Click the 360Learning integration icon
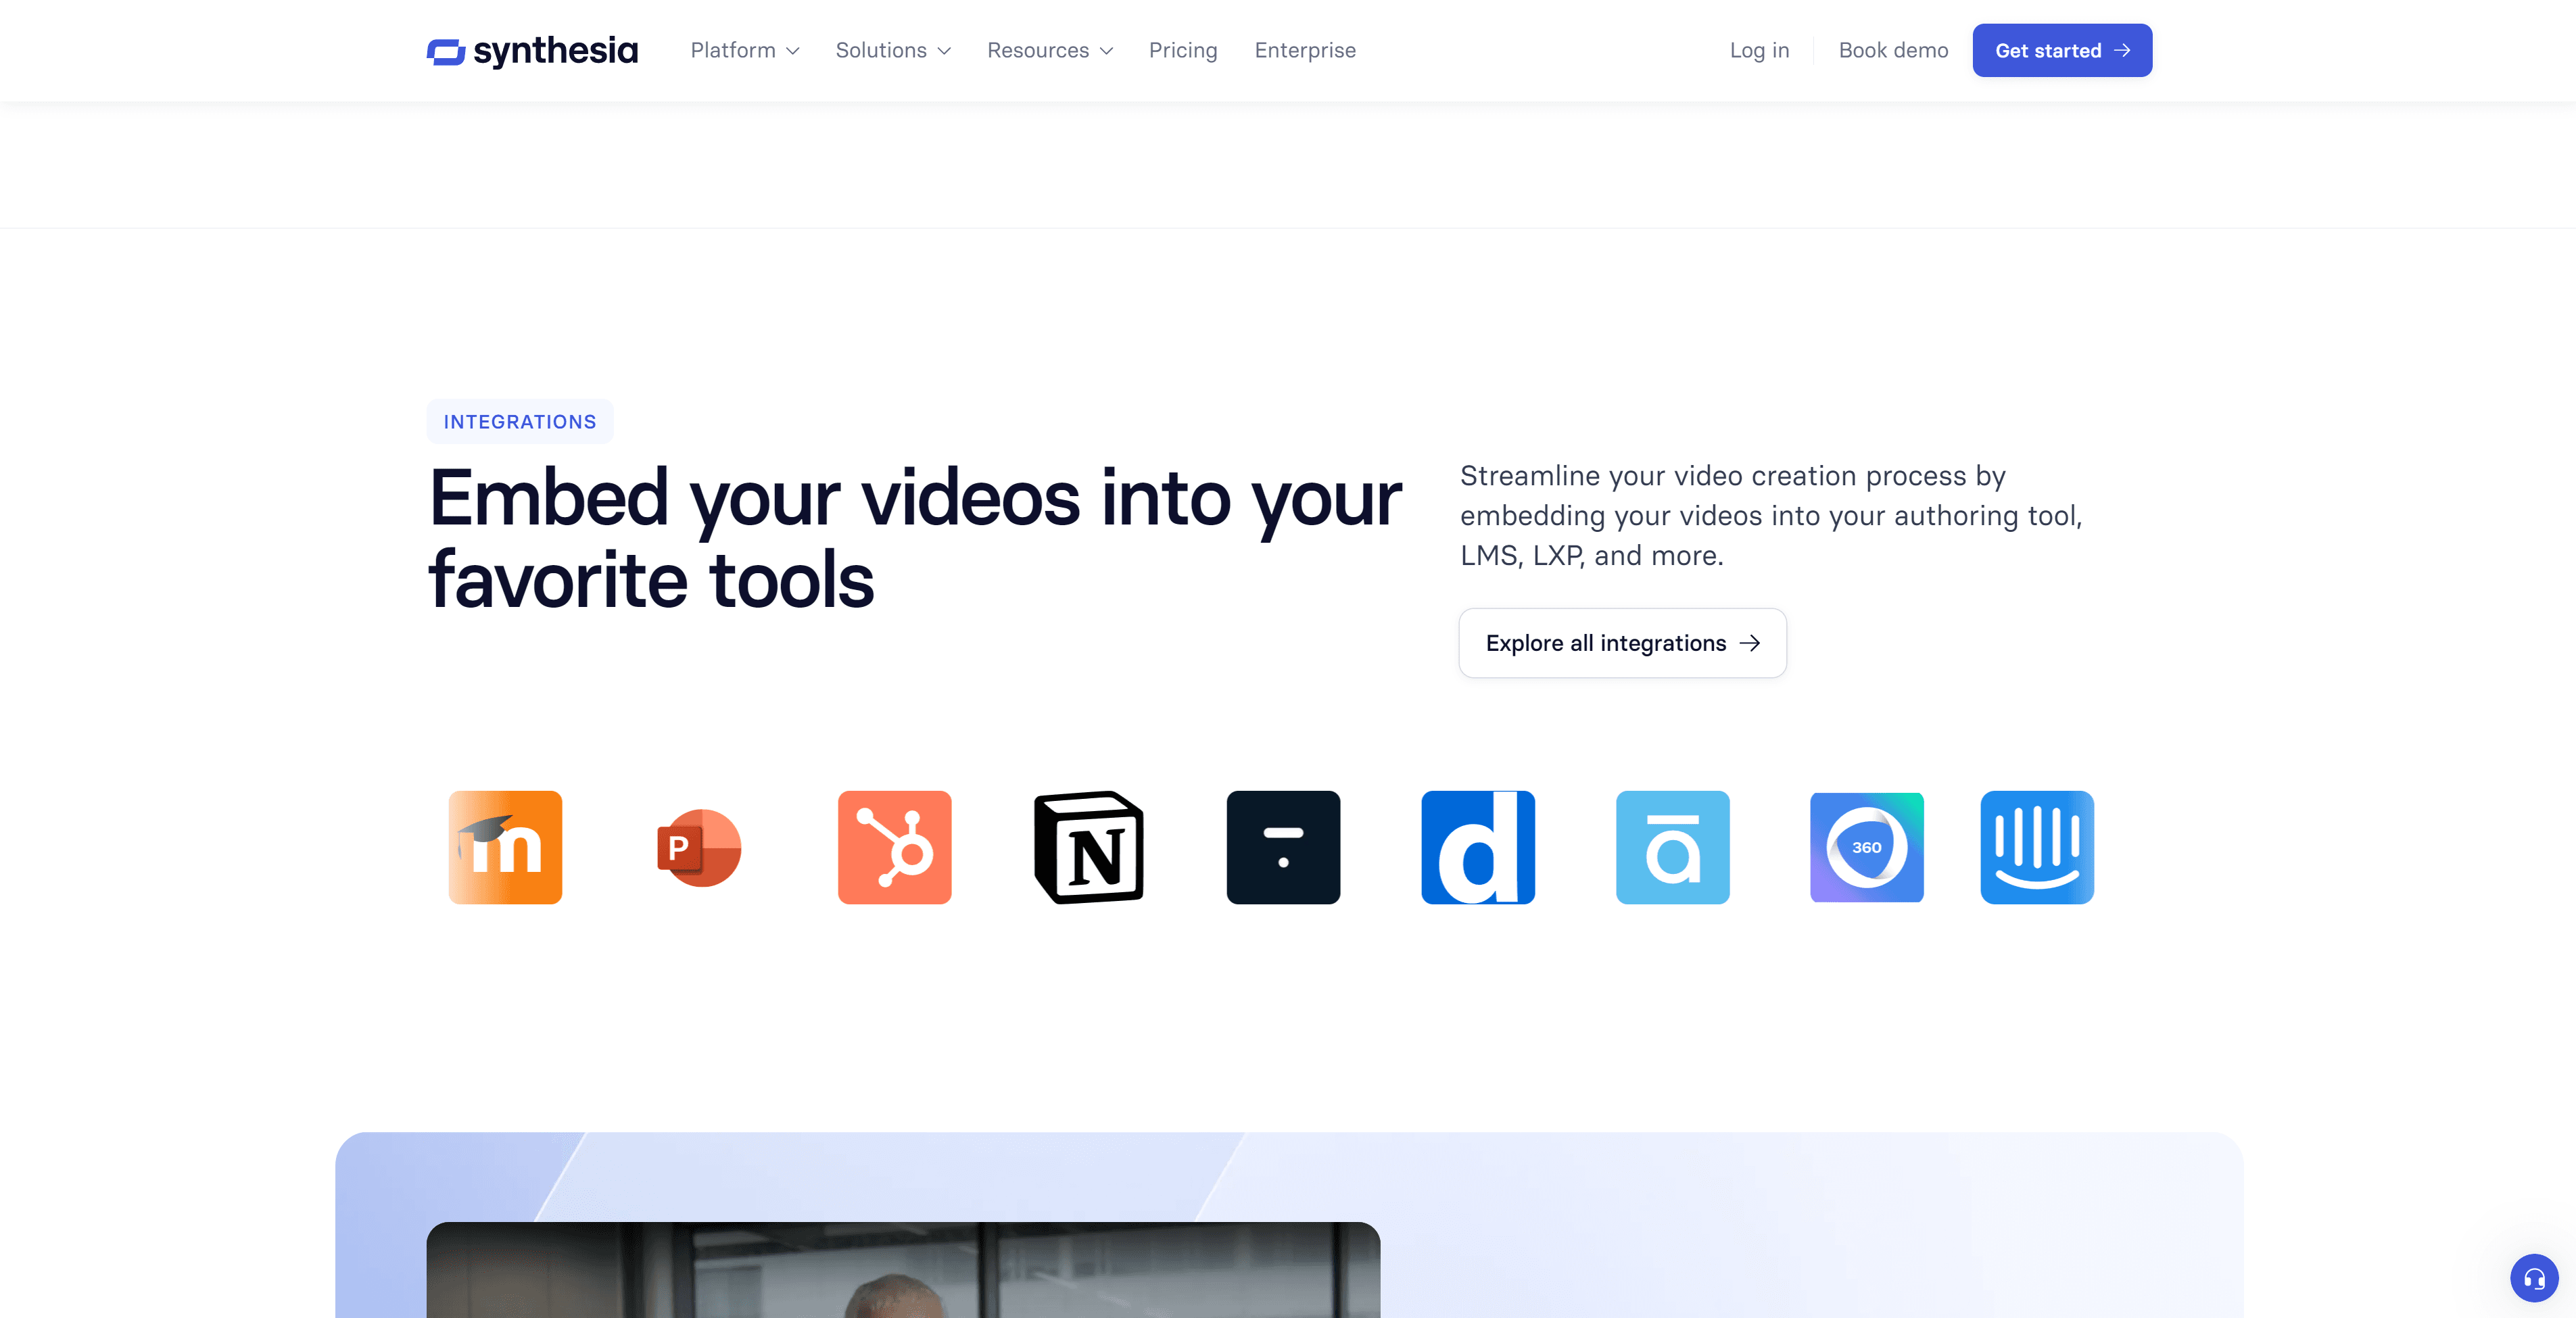2576x1318 pixels. pyautogui.click(x=1866, y=847)
